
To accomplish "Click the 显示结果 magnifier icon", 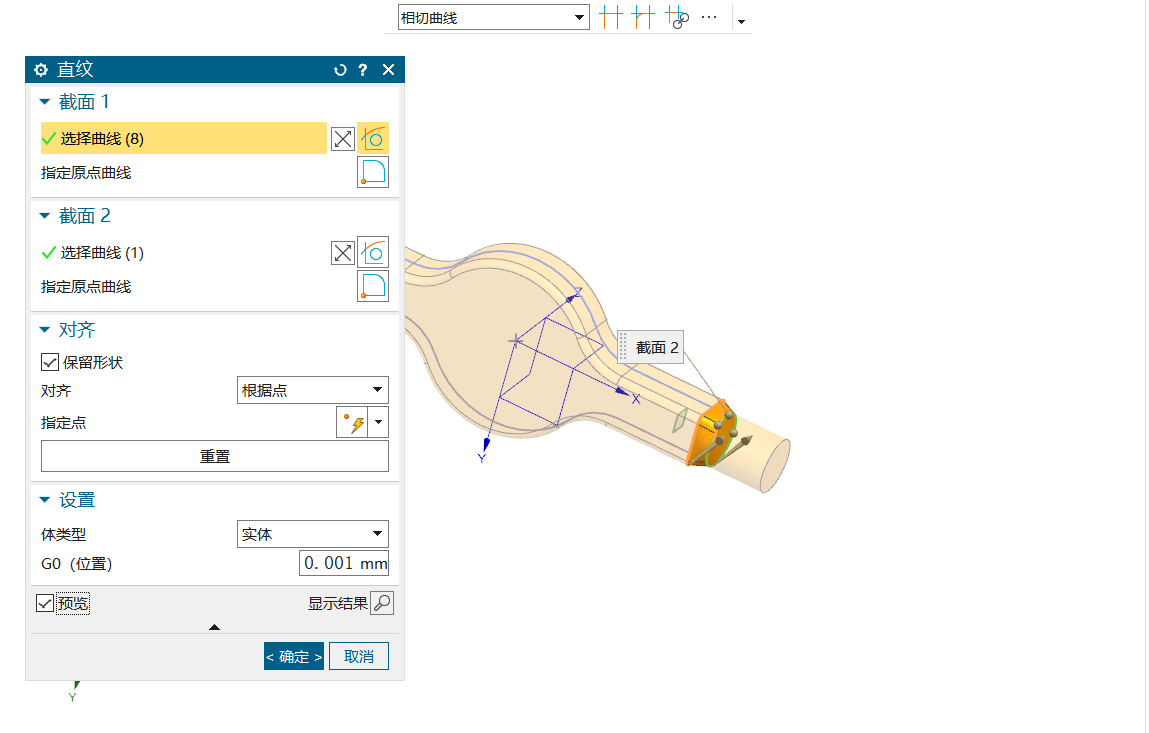I will [383, 603].
